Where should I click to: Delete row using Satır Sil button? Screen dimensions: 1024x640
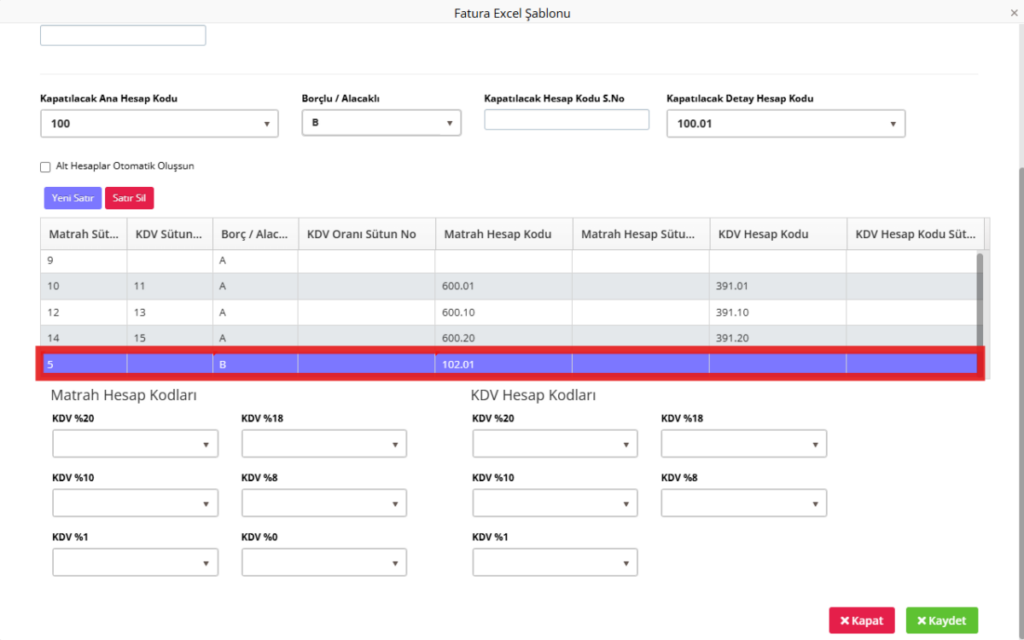[x=129, y=198]
